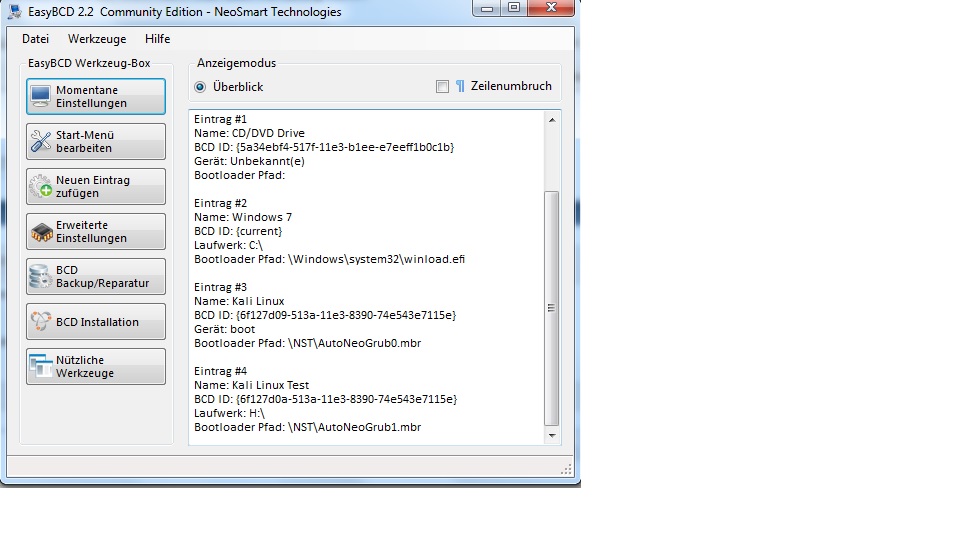
Task: Open Erweiterte Einstellungen
Action: 96,231
